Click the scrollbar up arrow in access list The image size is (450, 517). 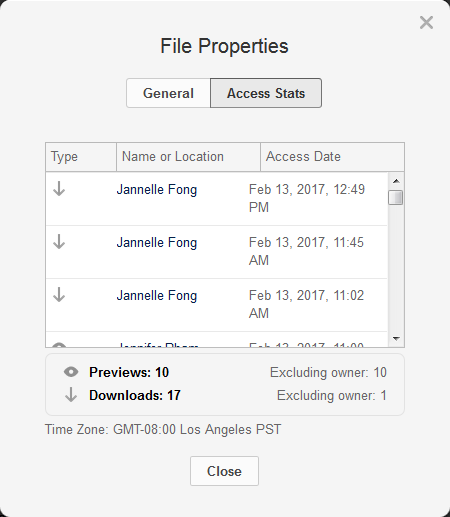[x=396, y=181]
